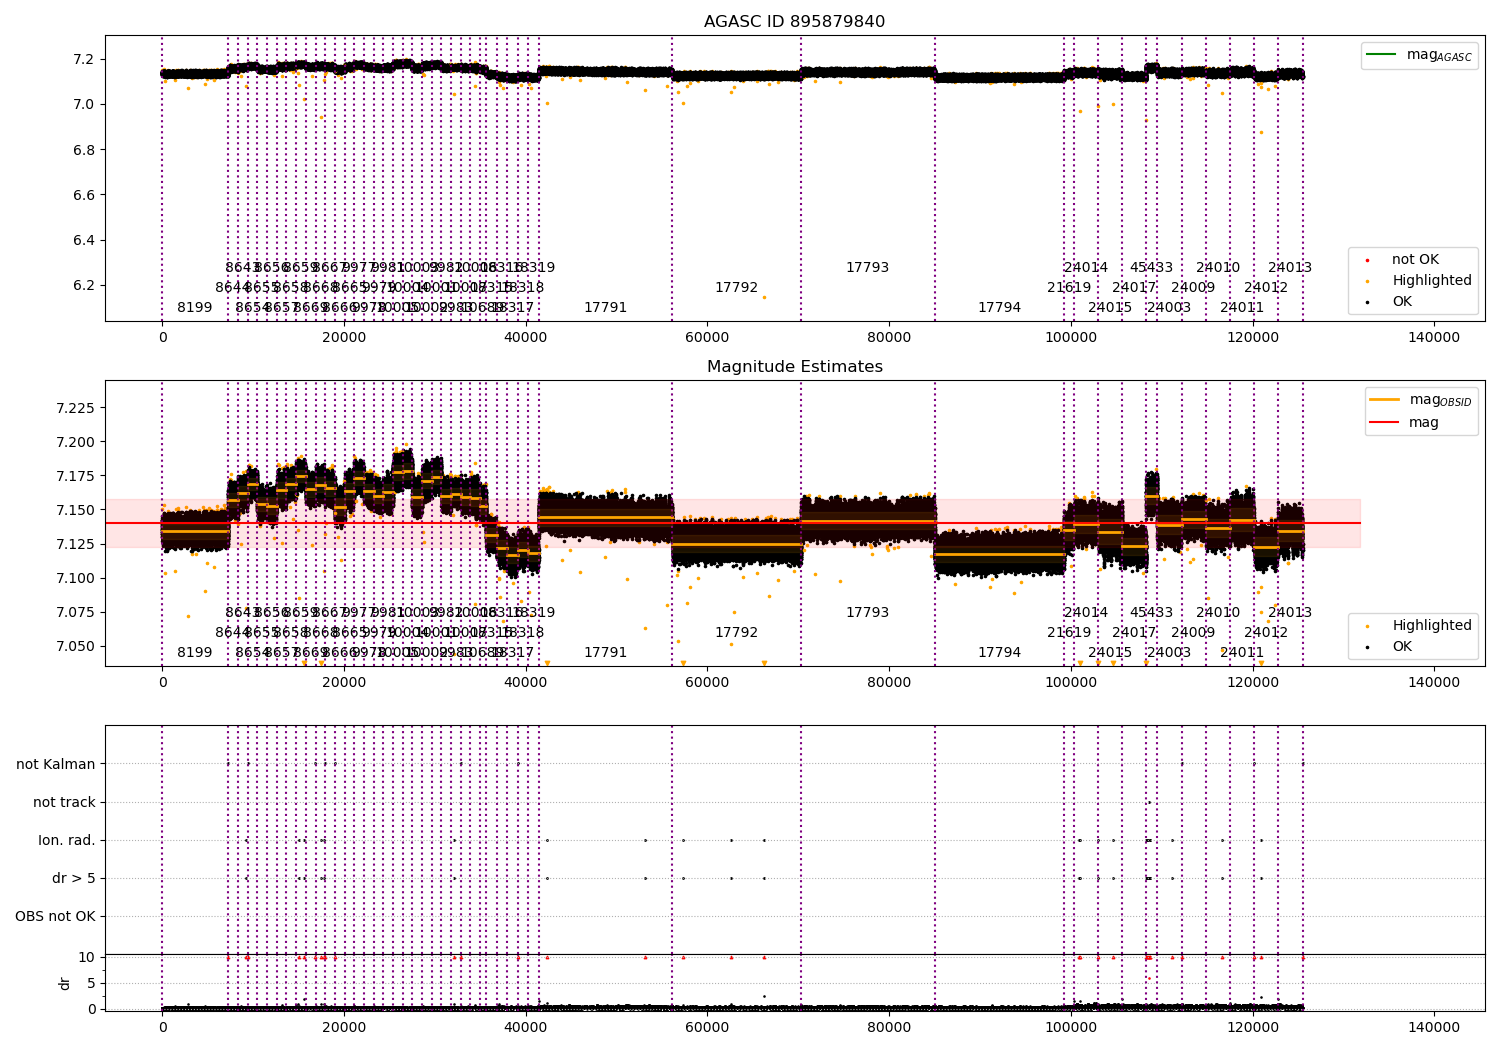Image resolution: width=1500 pixels, height=1050 pixels.
Task: Click the red mean mag line in middle plot
Action: pyautogui.click(x=733, y=523)
